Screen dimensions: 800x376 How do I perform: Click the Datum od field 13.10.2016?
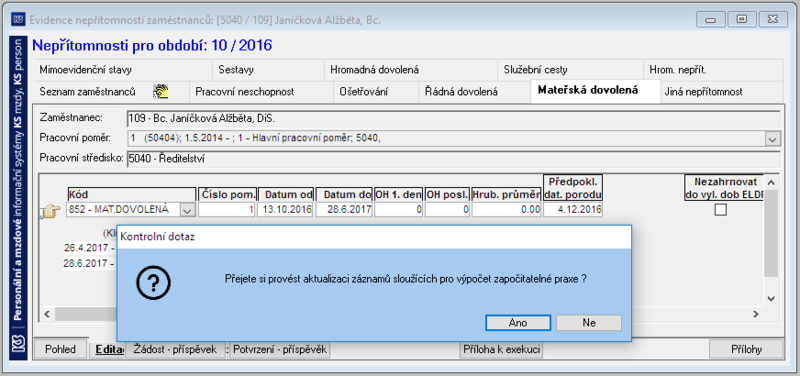coord(285,210)
